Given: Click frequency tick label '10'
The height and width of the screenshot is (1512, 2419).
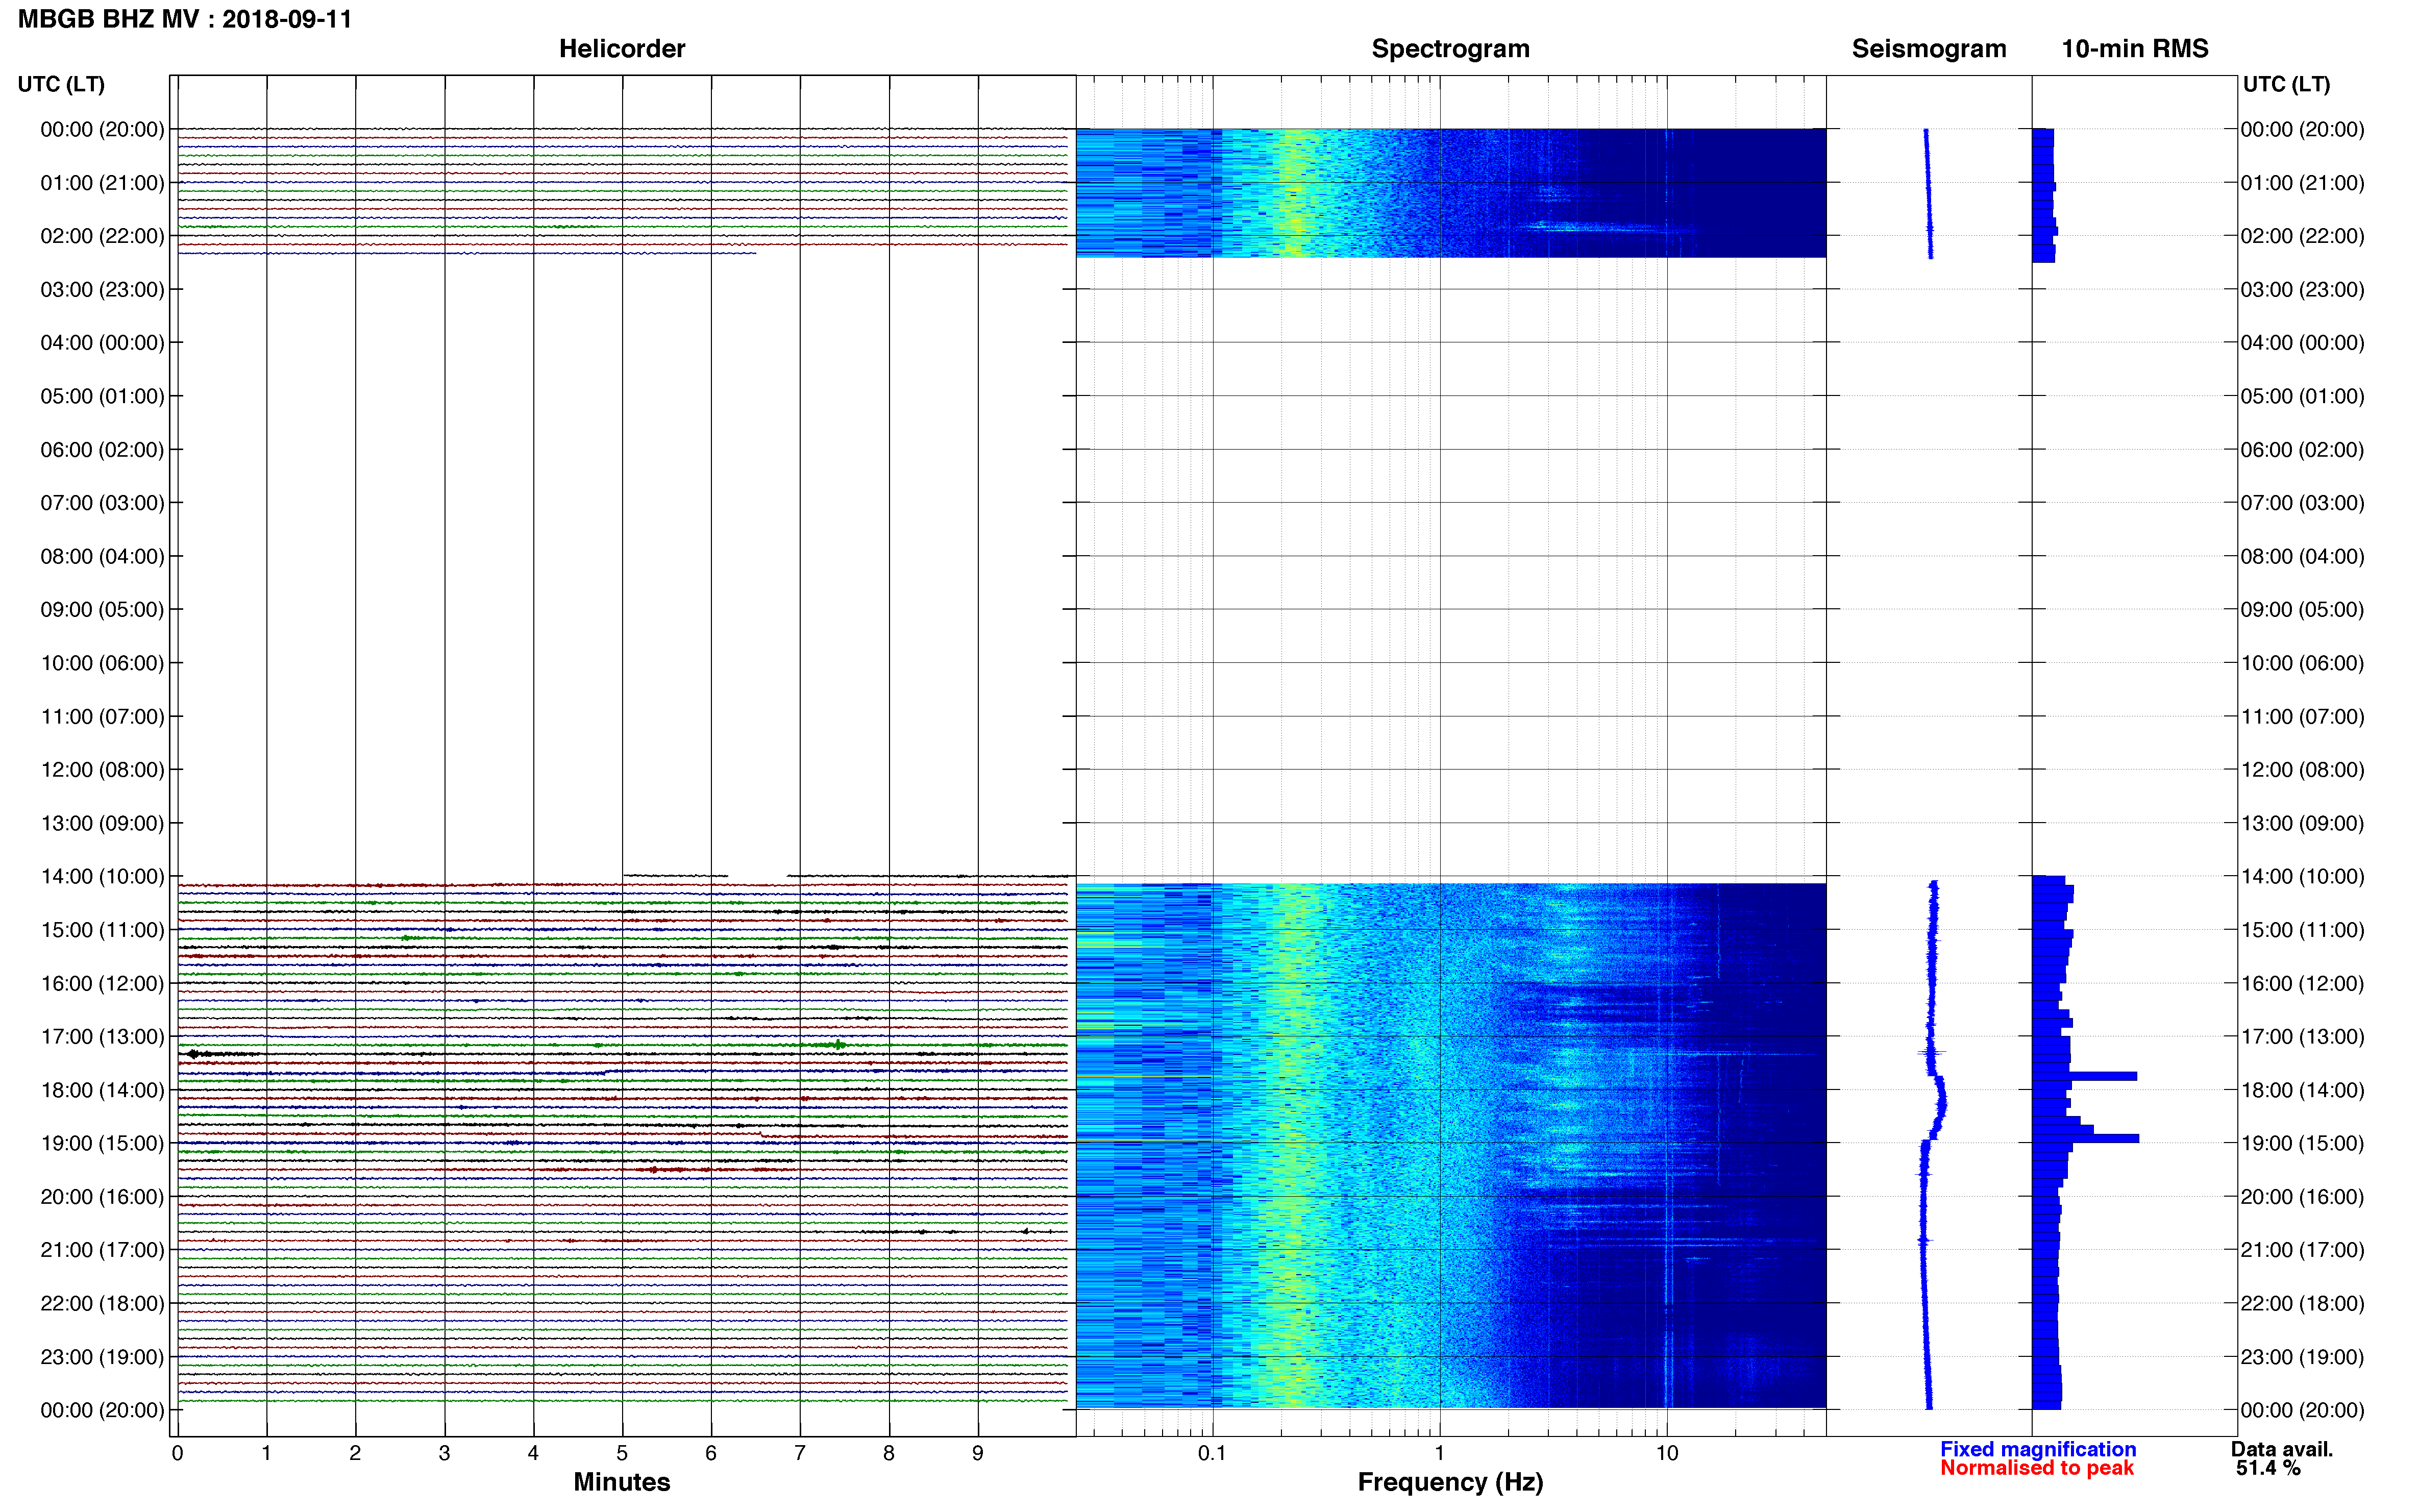Looking at the screenshot, I should 1667,1453.
